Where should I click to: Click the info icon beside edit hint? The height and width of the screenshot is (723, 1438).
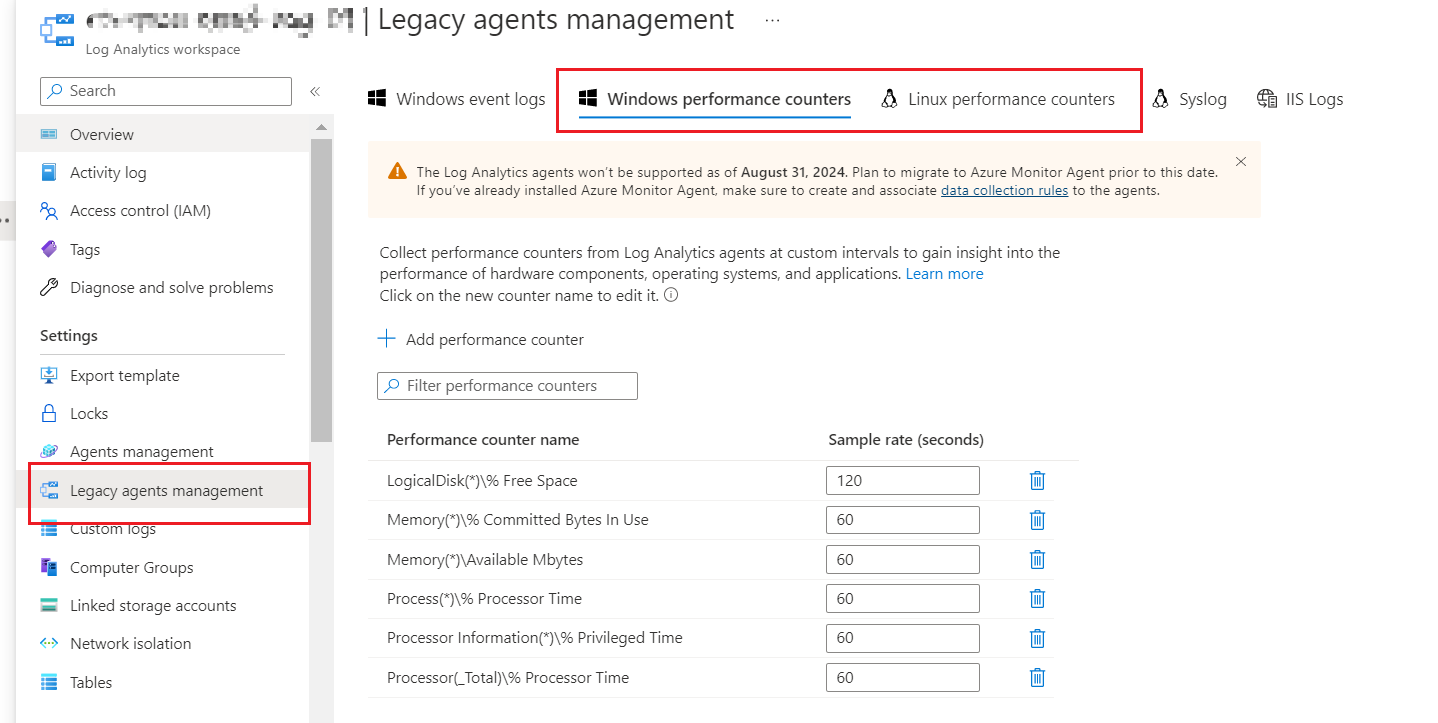click(671, 295)
